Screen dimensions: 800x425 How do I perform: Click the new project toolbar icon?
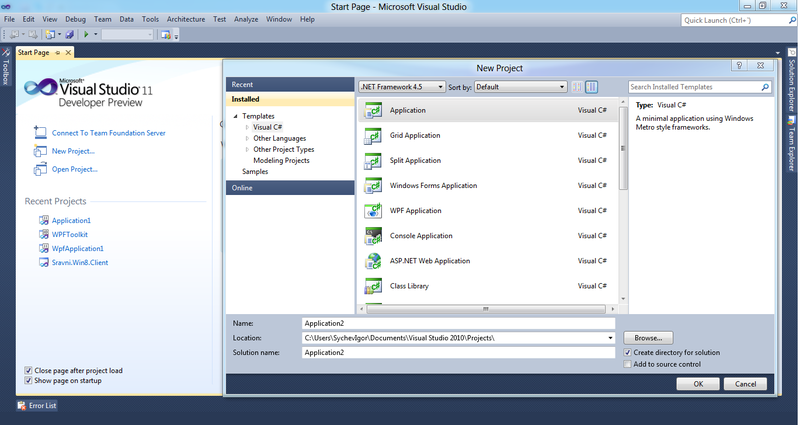coord(50,34)
